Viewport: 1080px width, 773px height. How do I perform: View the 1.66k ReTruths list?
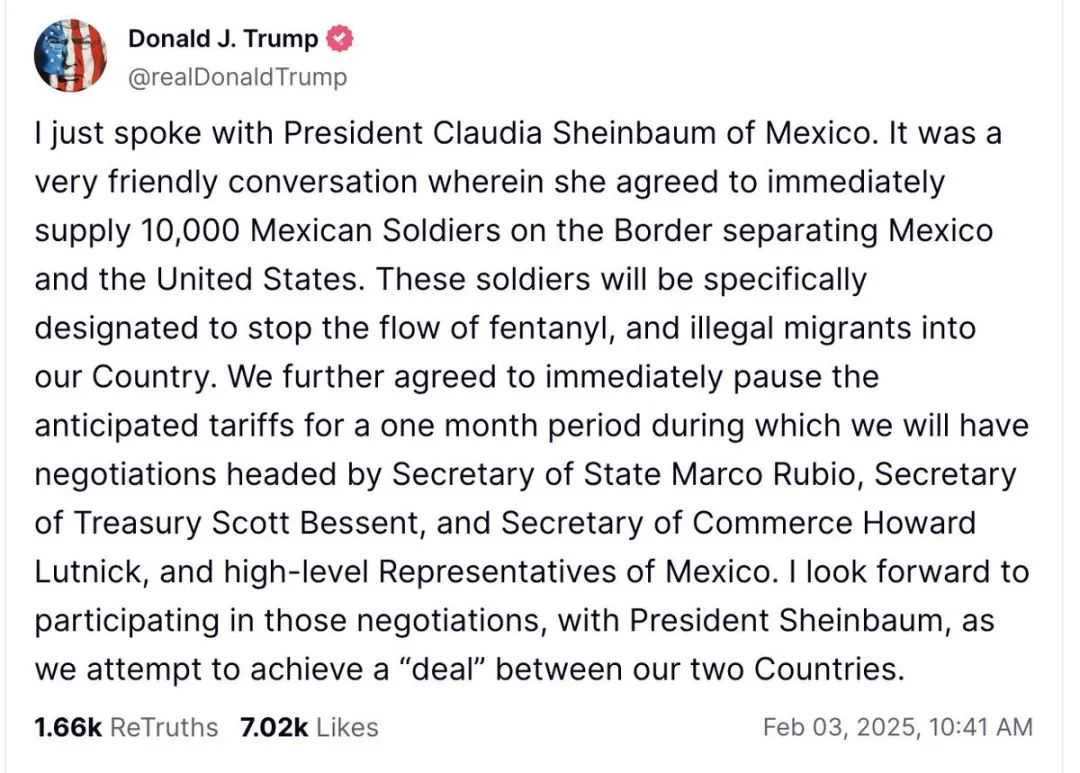pyautogui.click(x=125, y=727)
